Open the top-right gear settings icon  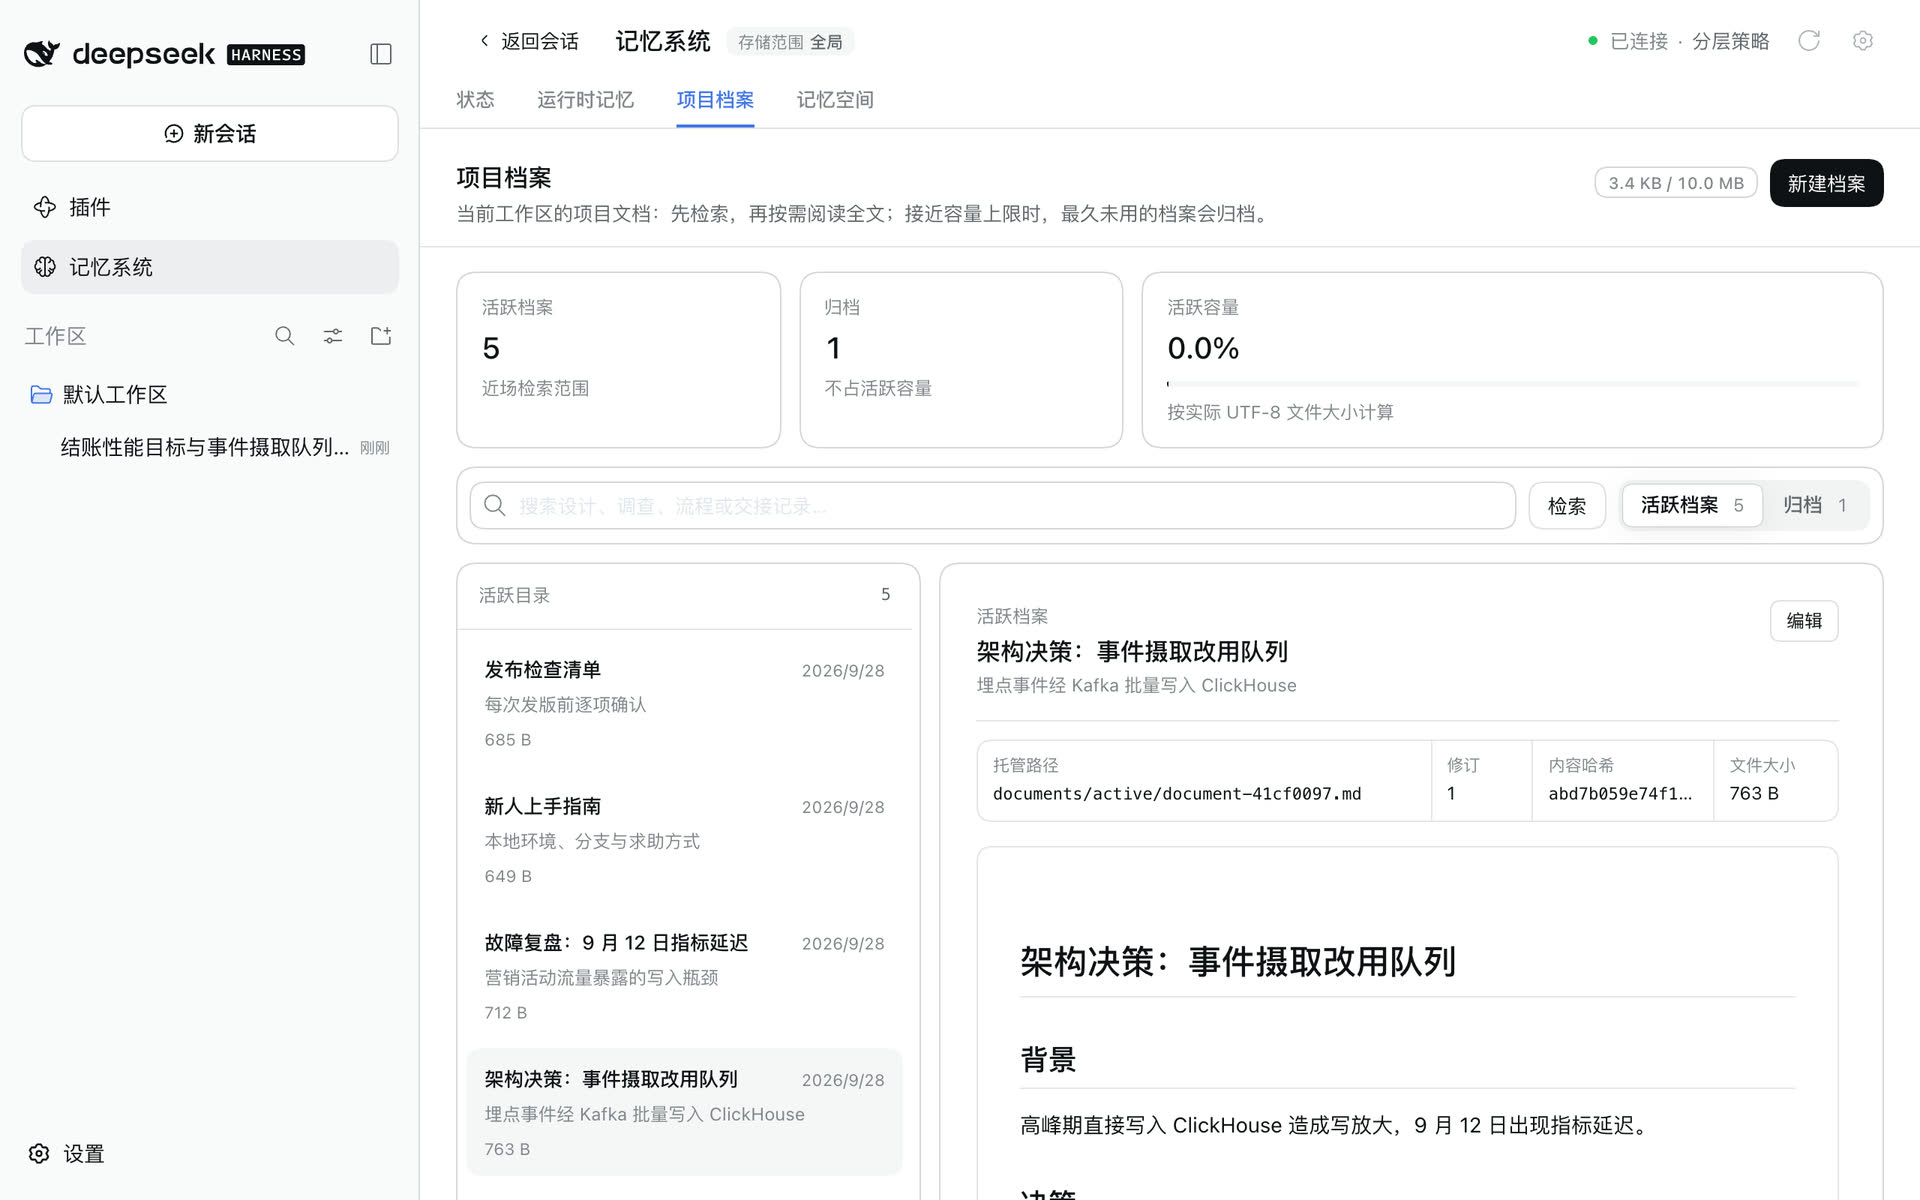(x=1862, y=41)
